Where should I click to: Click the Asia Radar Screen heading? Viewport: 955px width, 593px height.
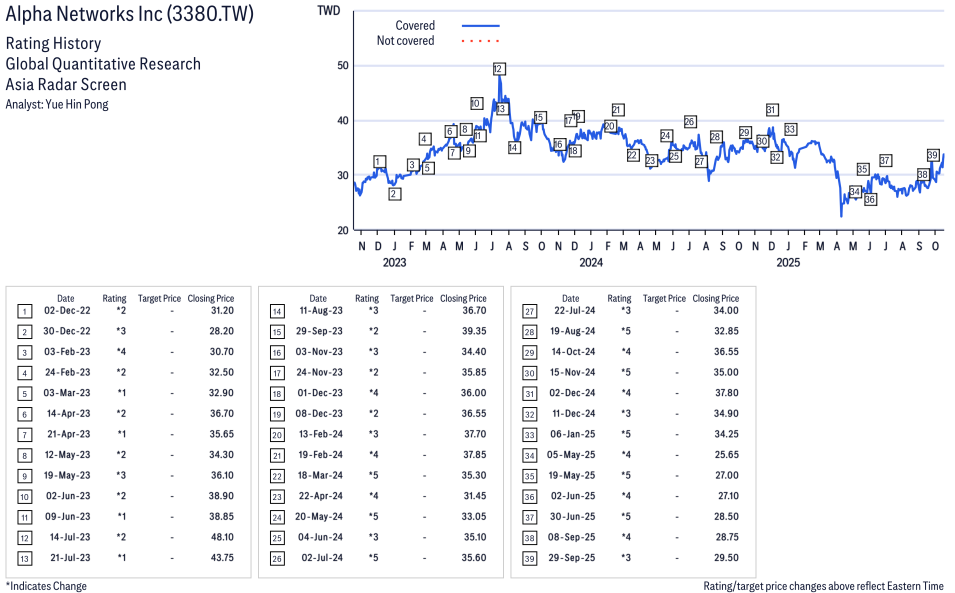pos(66,84)
